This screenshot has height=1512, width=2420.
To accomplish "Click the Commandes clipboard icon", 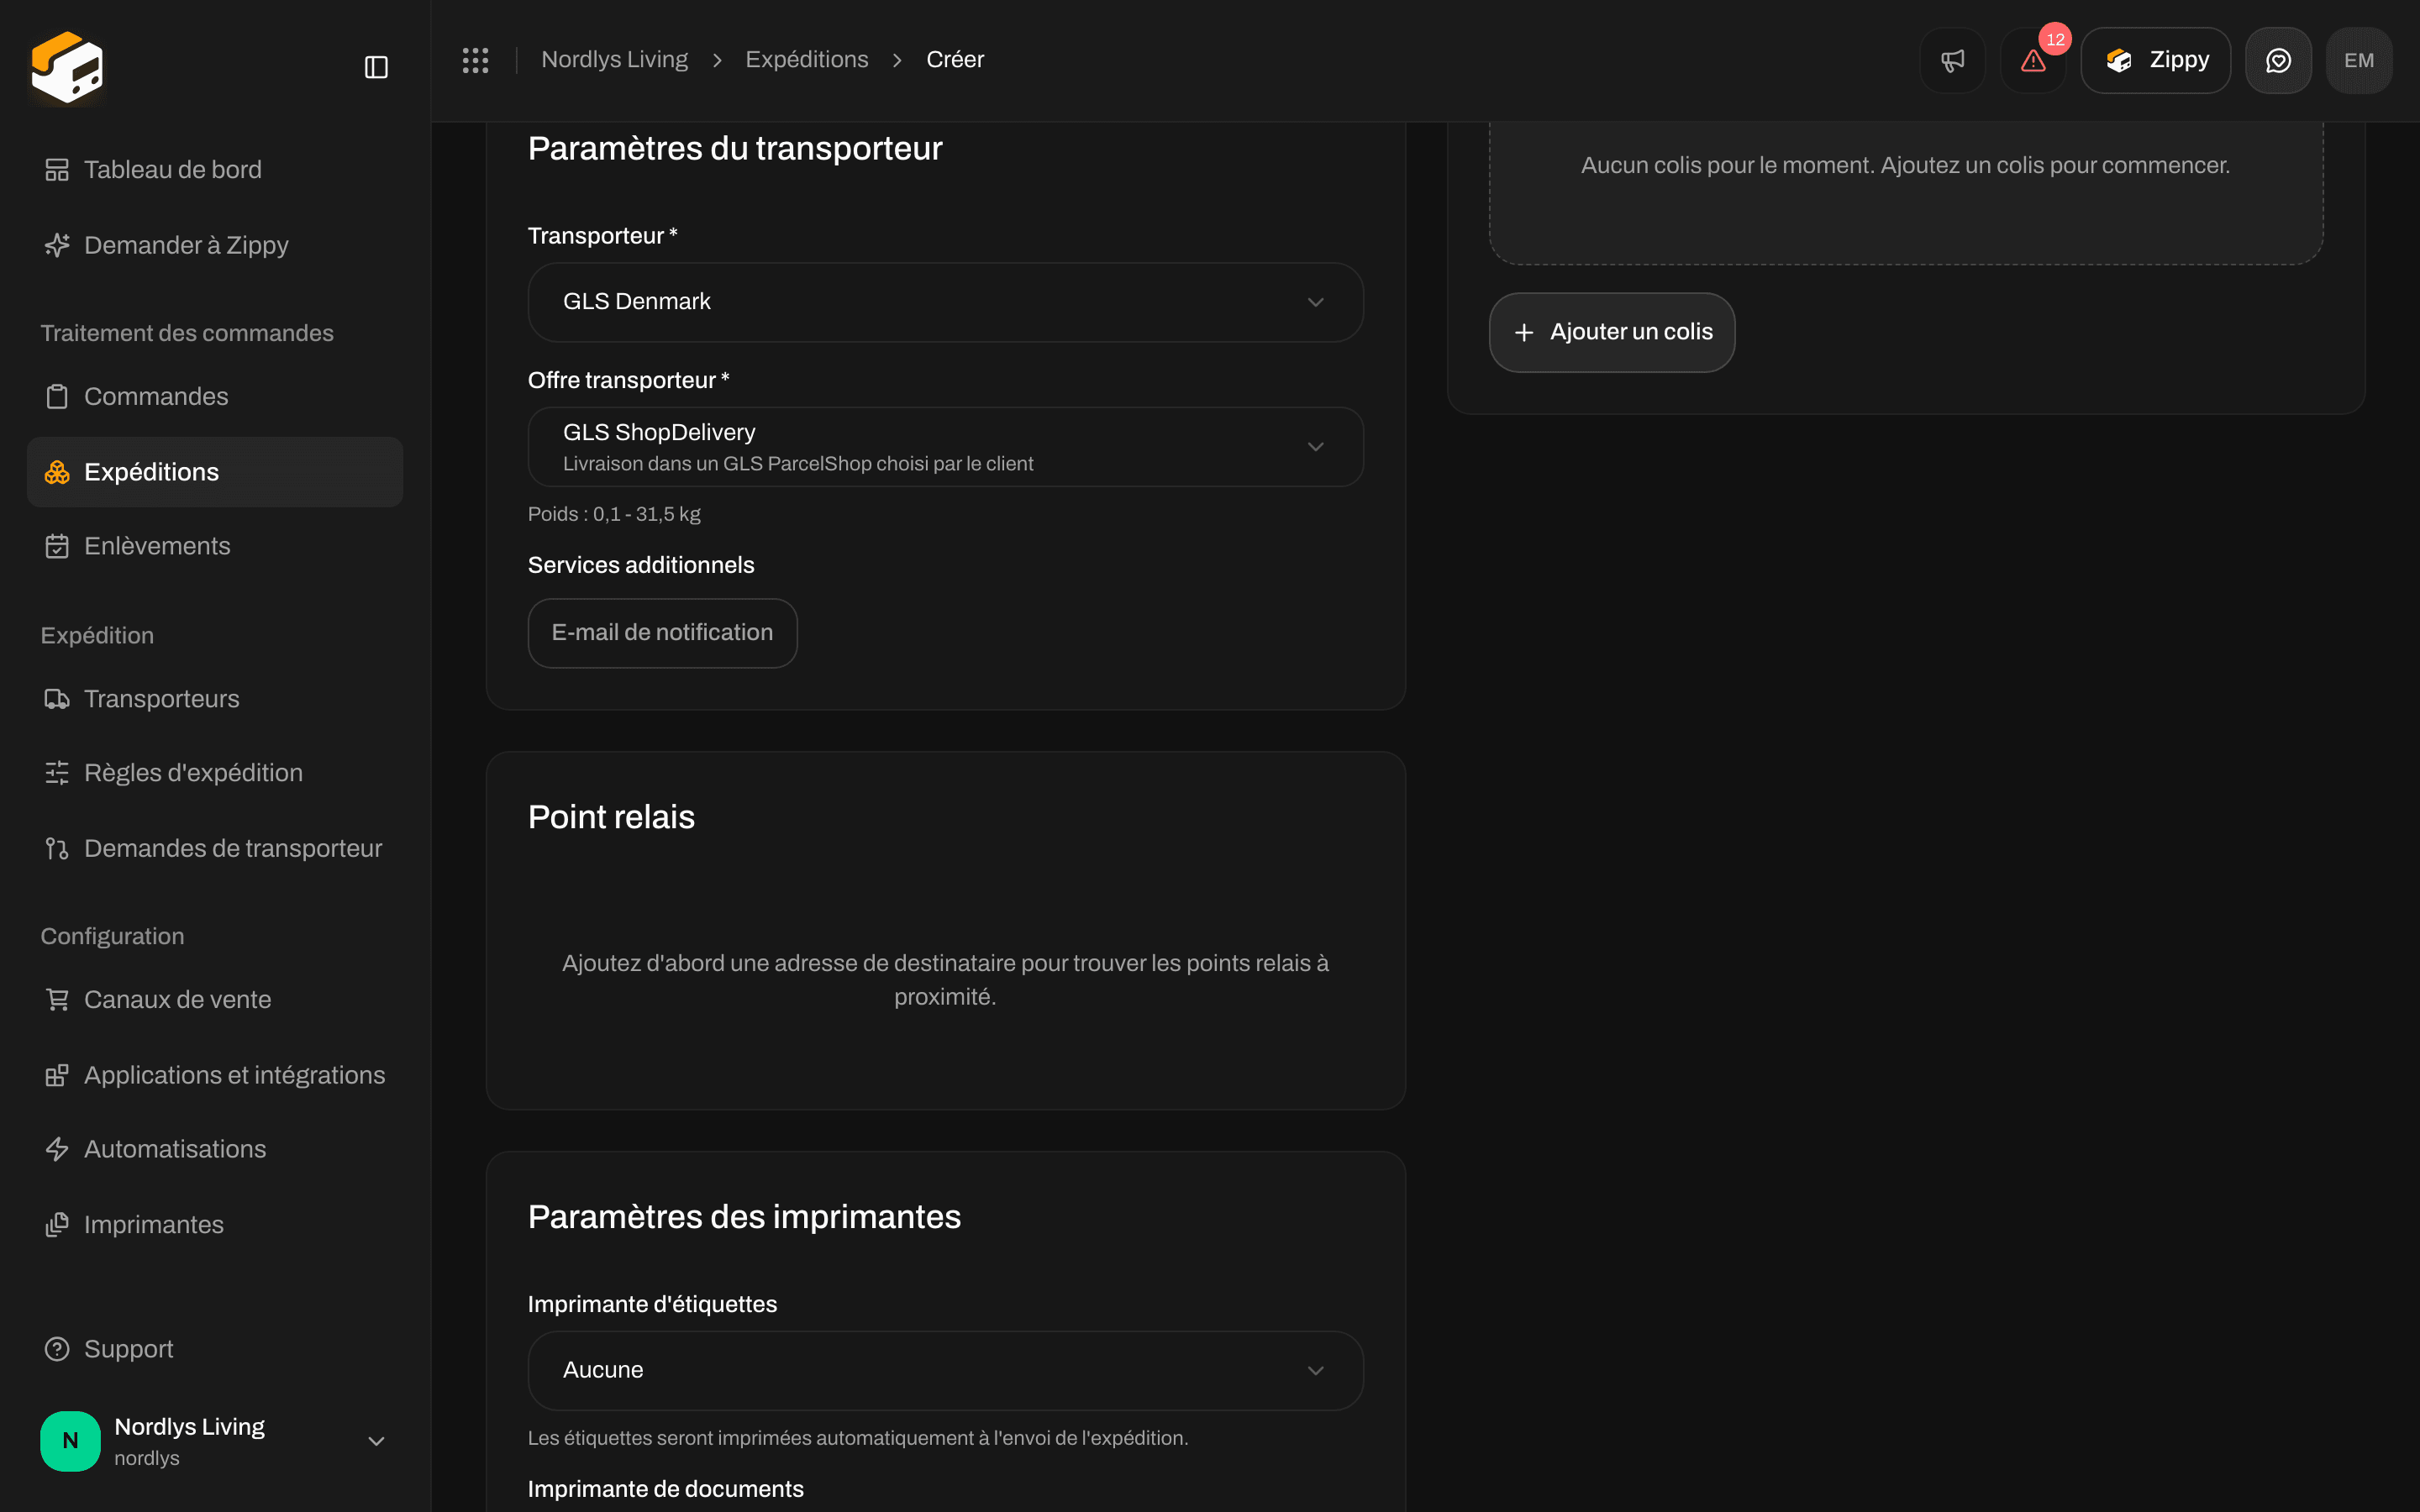I will tap(57, 397).
